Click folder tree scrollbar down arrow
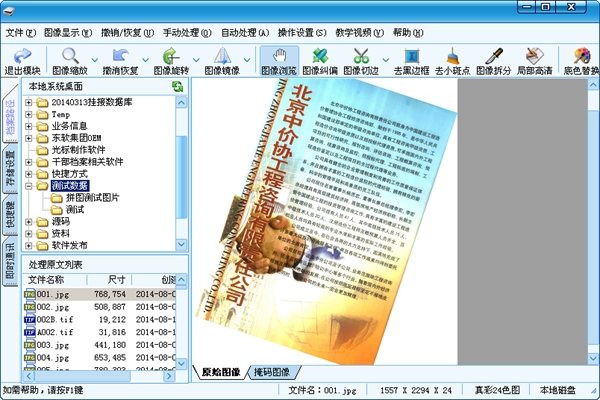 [181, 244]
